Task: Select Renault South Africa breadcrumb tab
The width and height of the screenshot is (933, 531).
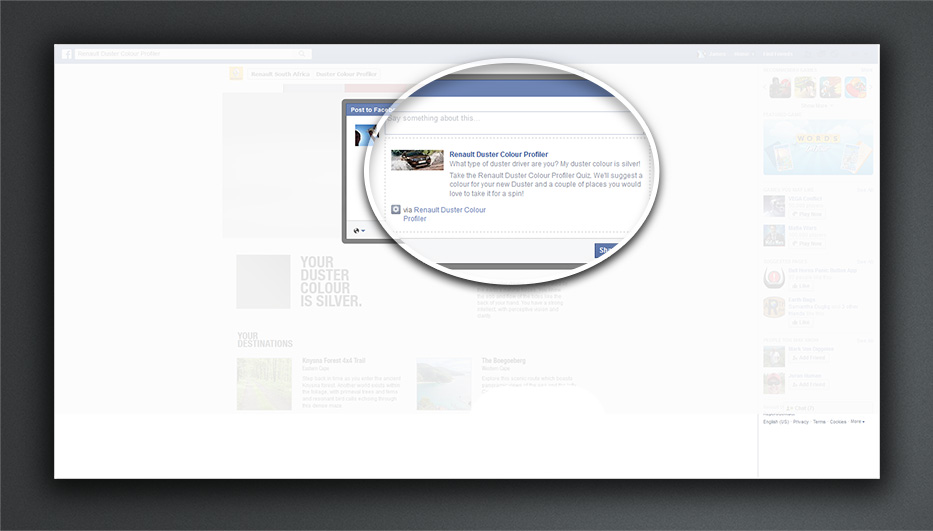Action: (279, 74)
